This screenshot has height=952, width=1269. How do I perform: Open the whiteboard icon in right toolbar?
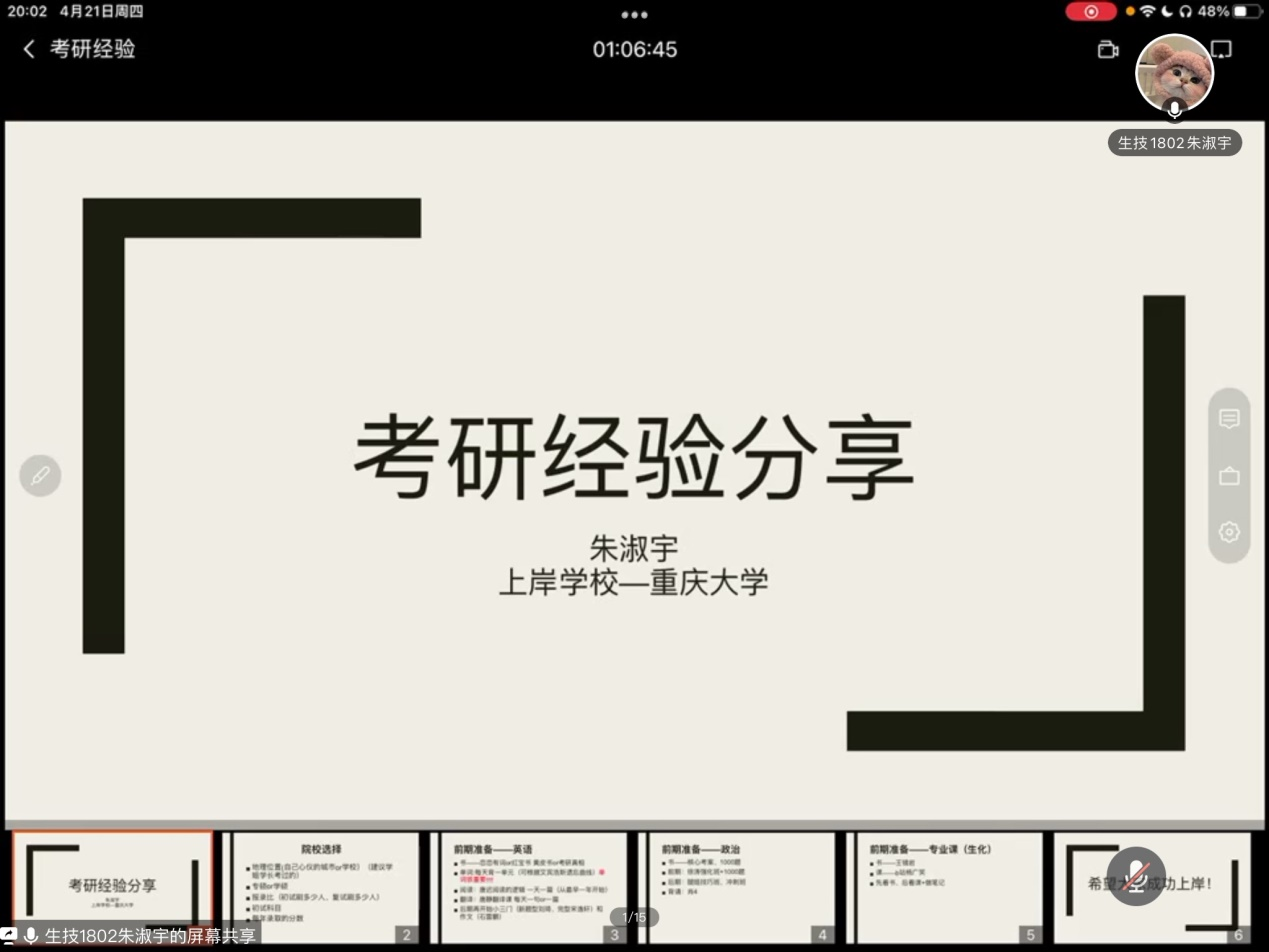pos(1228,476)
